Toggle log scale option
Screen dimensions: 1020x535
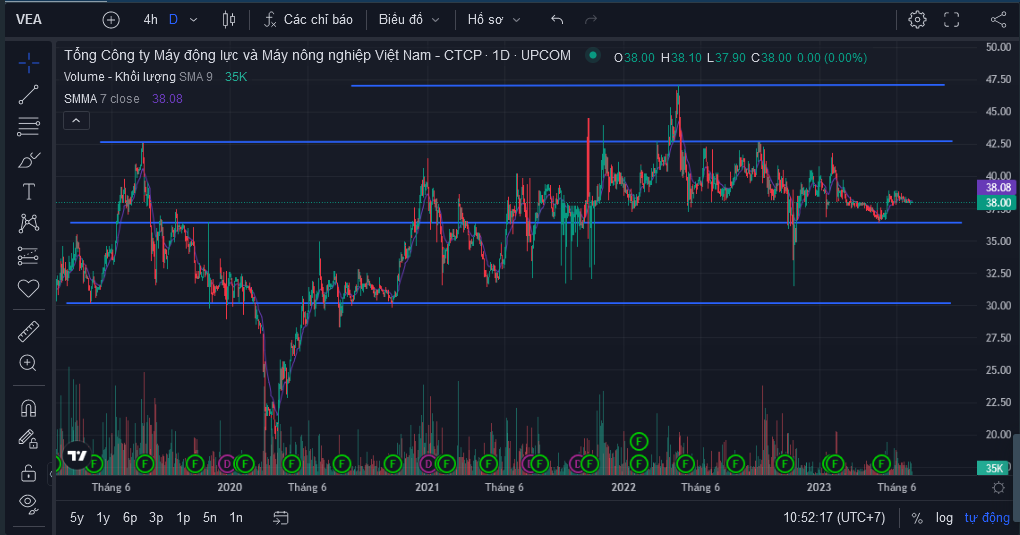944,518
